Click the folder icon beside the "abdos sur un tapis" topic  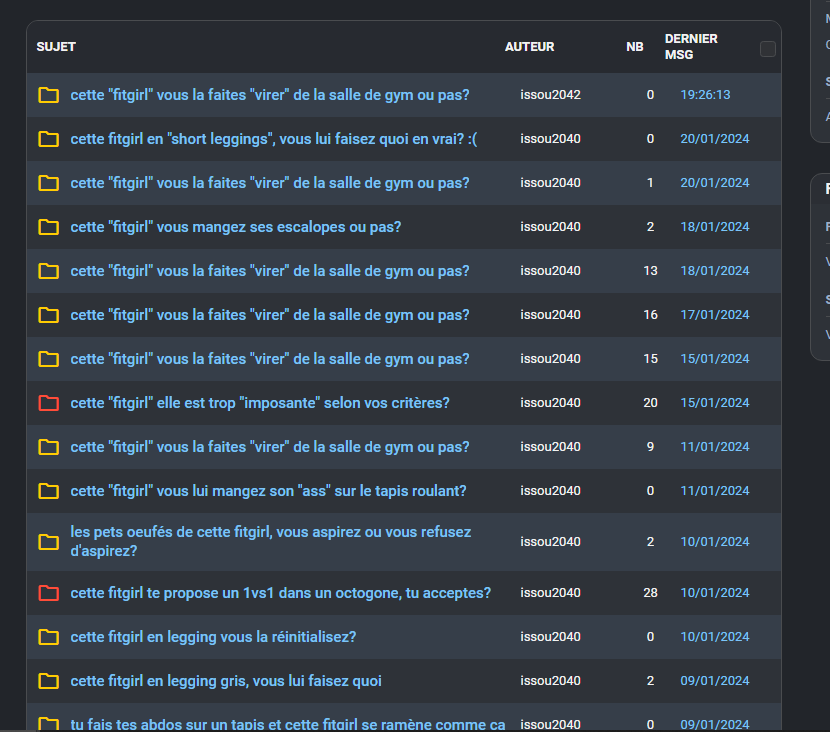(x=48, y=723)
